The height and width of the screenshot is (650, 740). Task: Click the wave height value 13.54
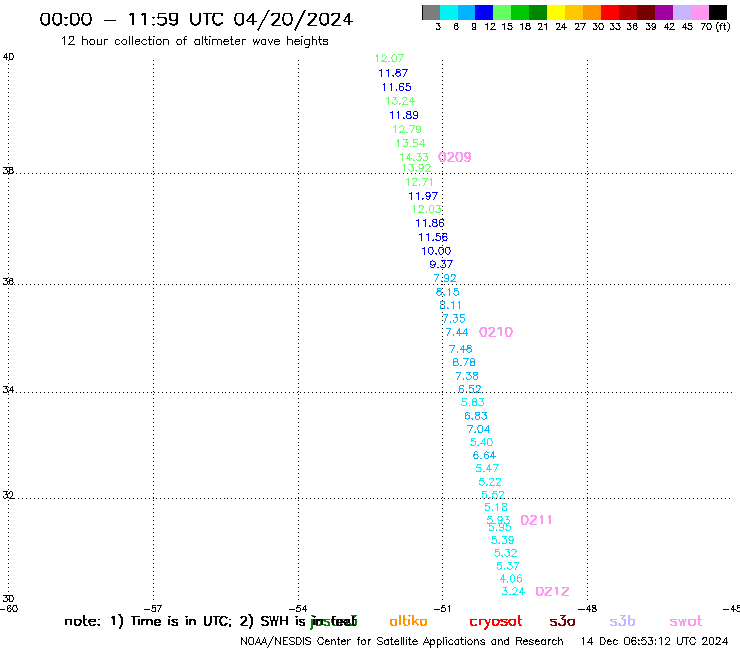(x=411, y=144)
